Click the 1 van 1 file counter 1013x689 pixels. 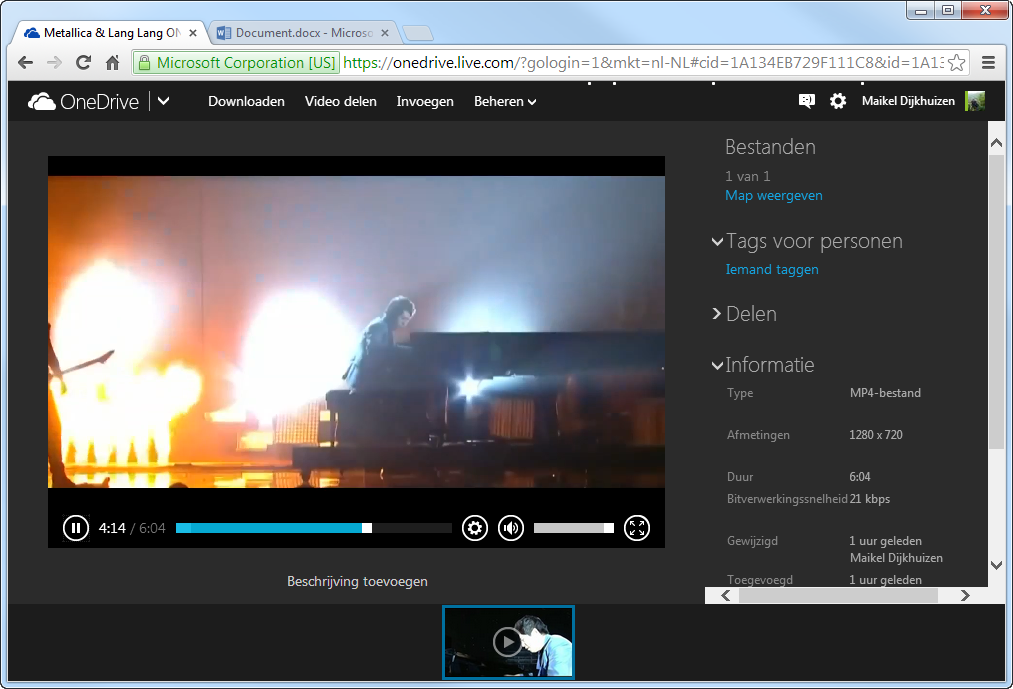pos(747,176)
